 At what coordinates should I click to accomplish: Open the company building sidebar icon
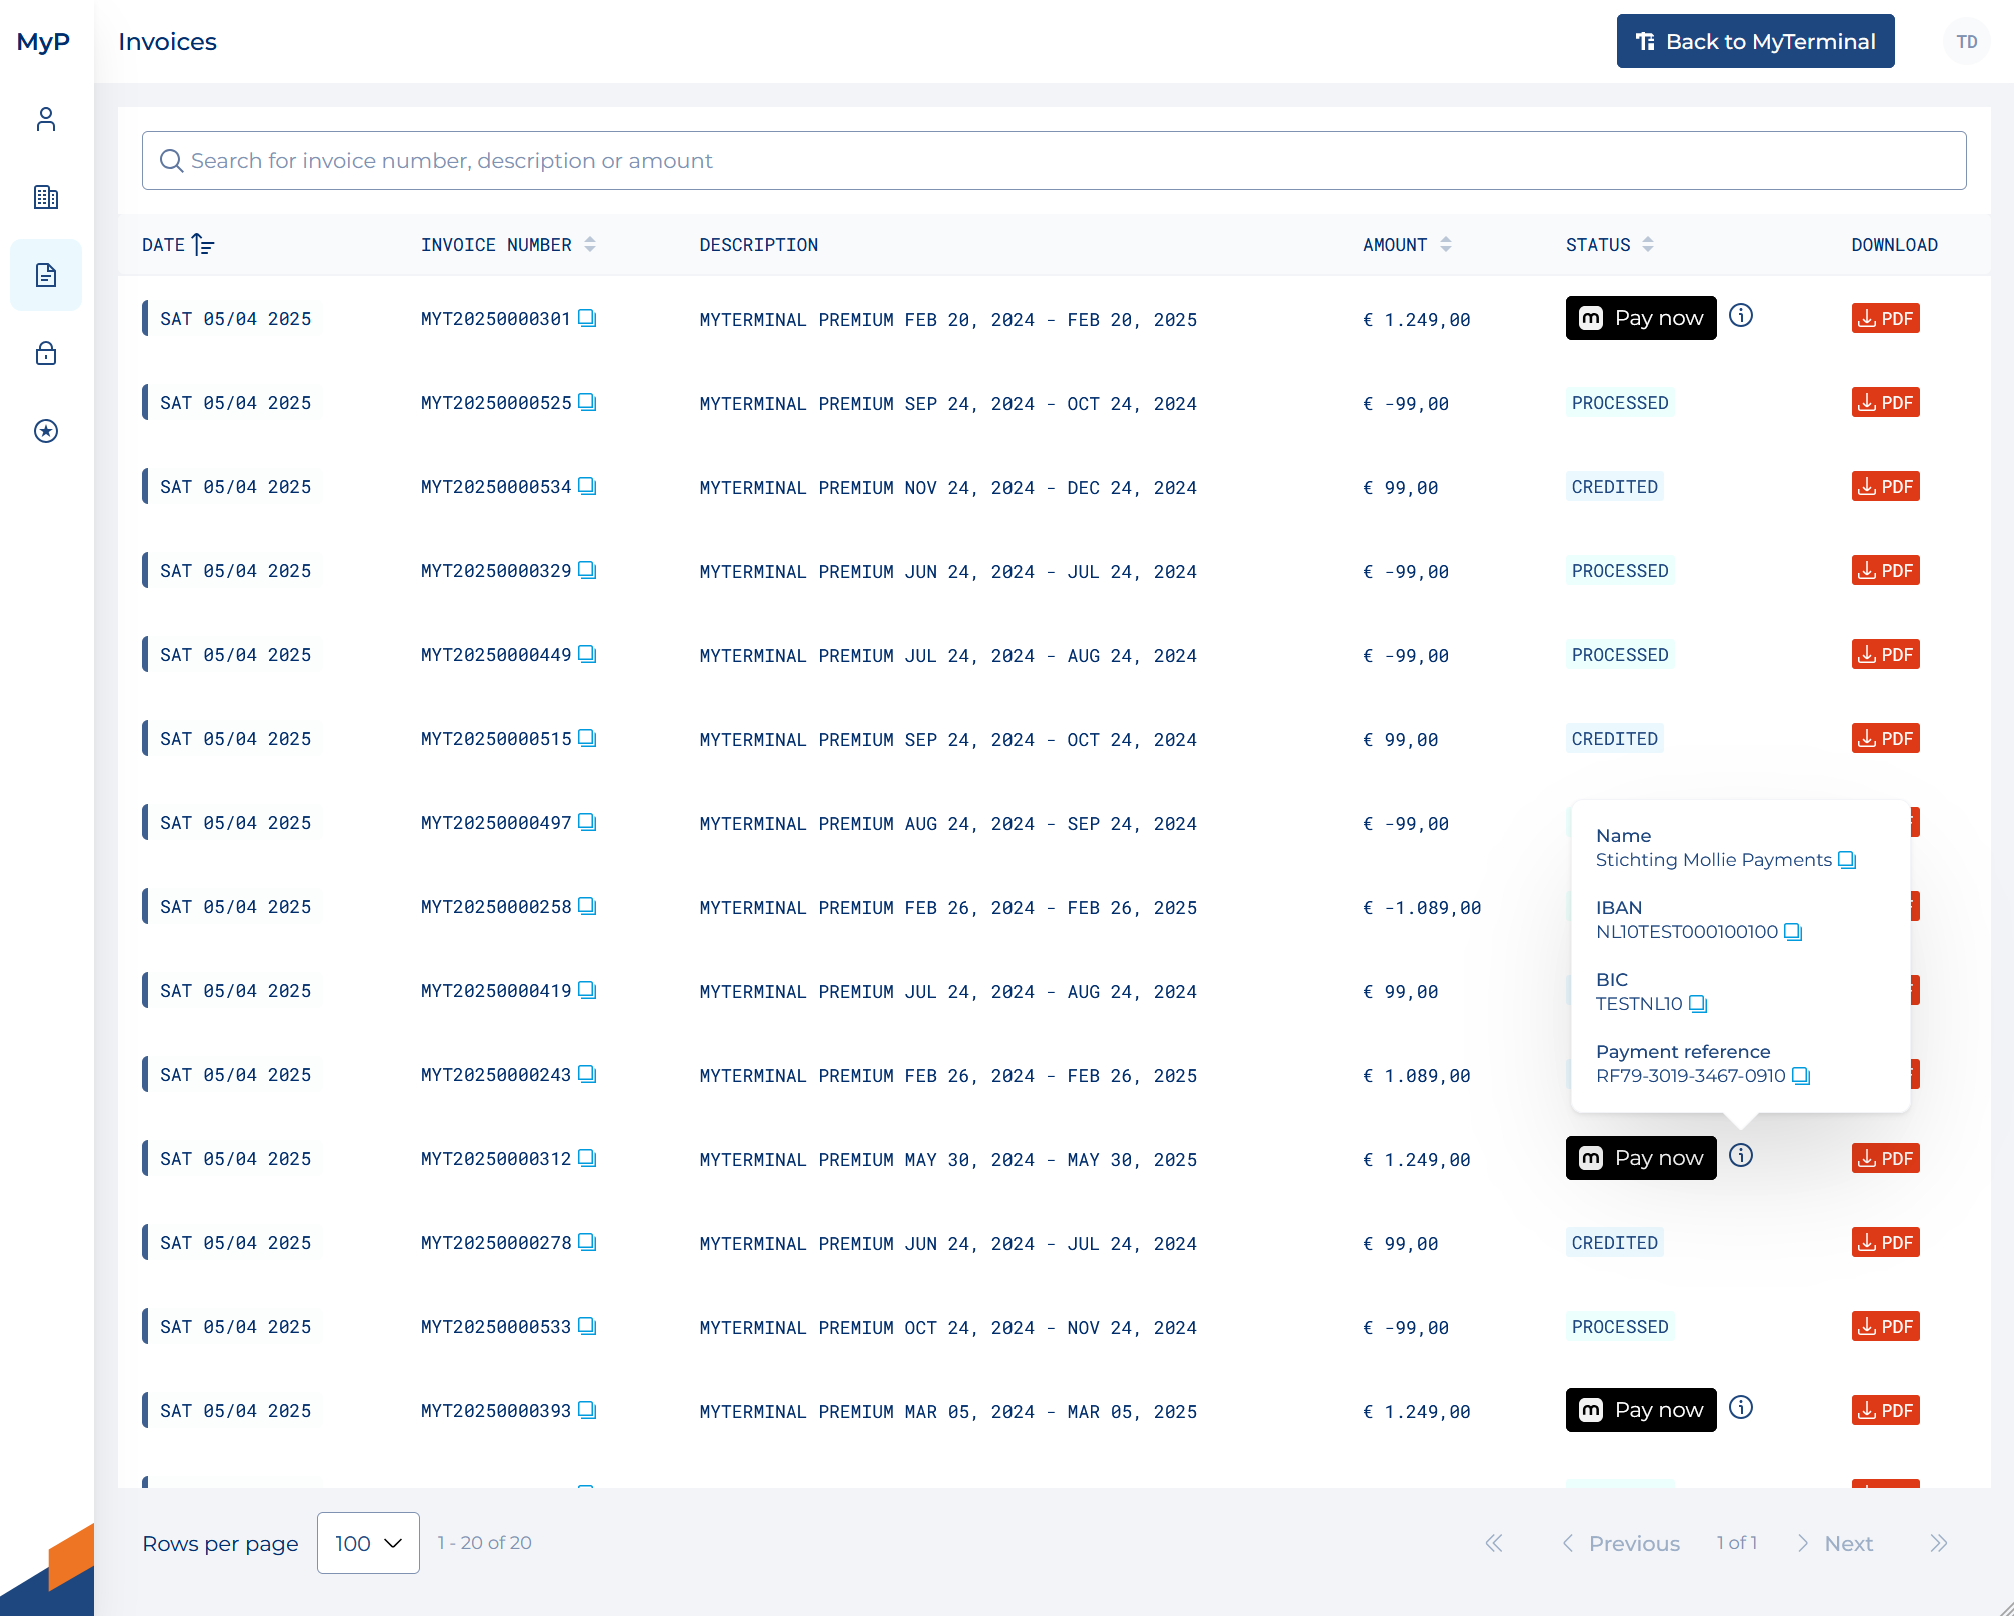click(46, 197)
